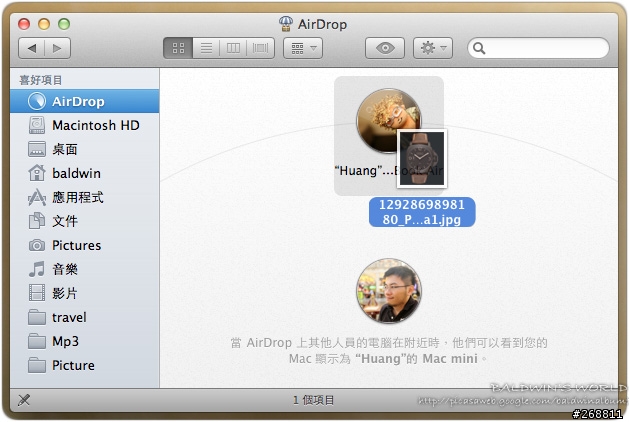Click the film strip movies icon
629x422 pixels.
37,293
